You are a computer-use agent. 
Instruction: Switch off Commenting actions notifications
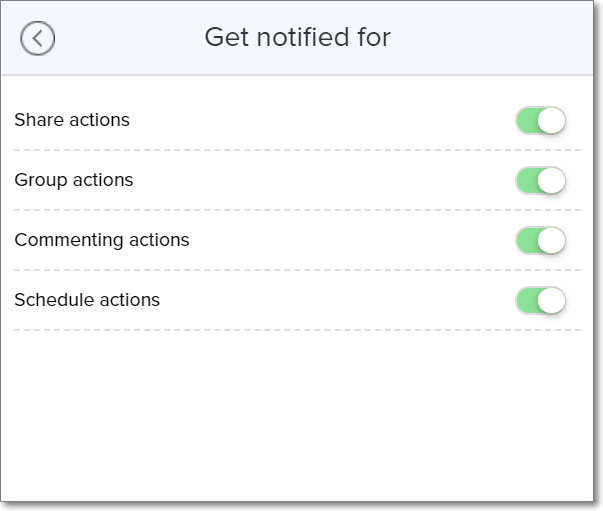pos(541,241)
